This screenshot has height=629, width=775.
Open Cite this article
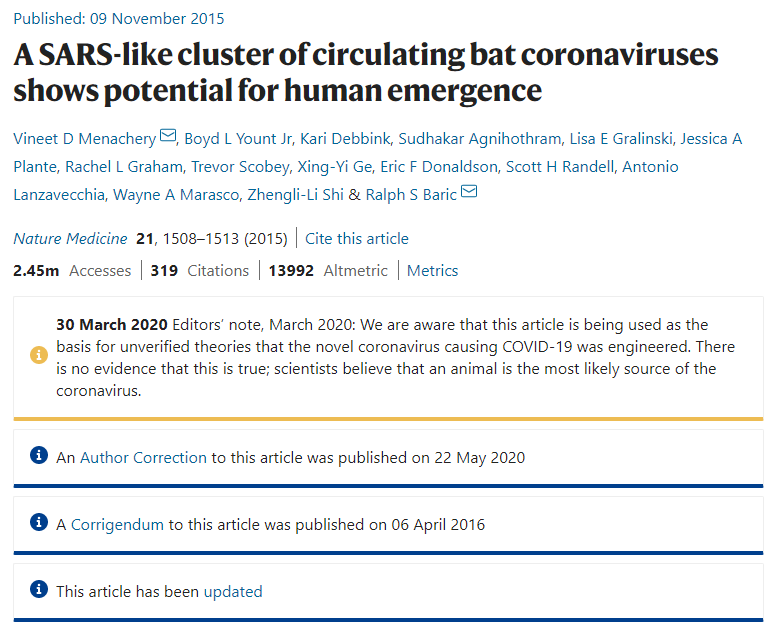(x=357, y=239)
